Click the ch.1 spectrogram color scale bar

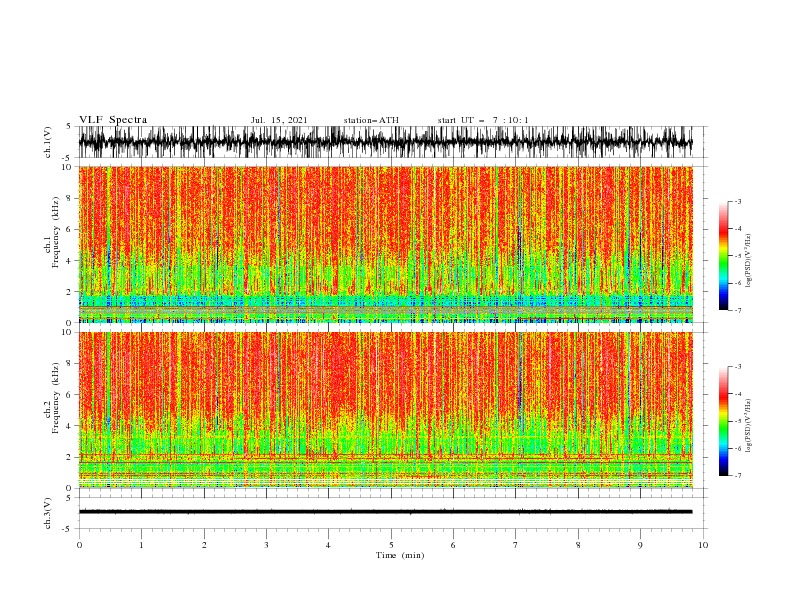(x=723, y=256)
